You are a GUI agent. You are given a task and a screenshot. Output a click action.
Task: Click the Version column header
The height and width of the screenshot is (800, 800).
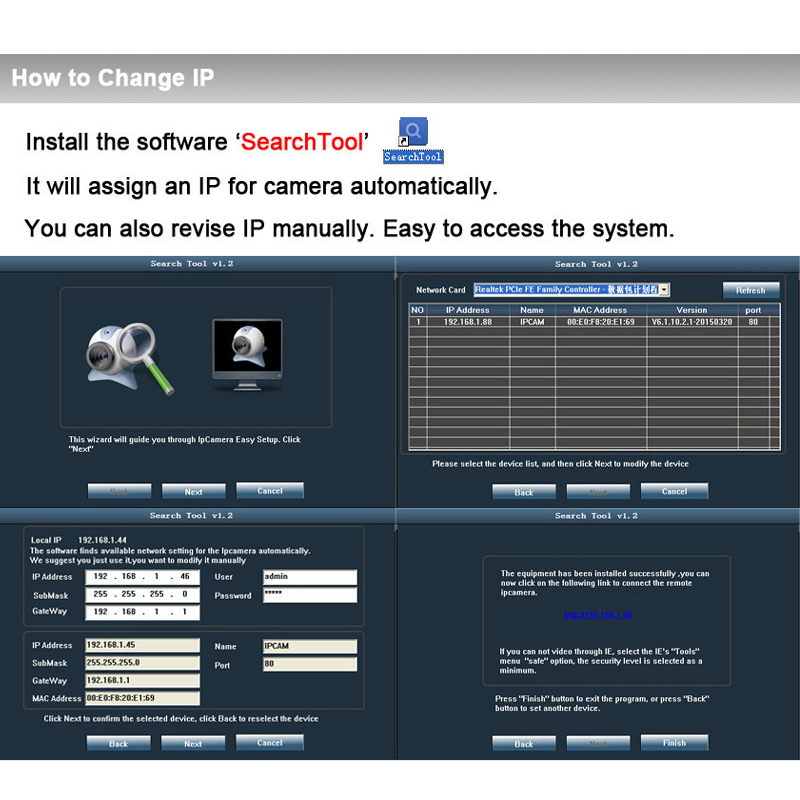coord(691,310)
